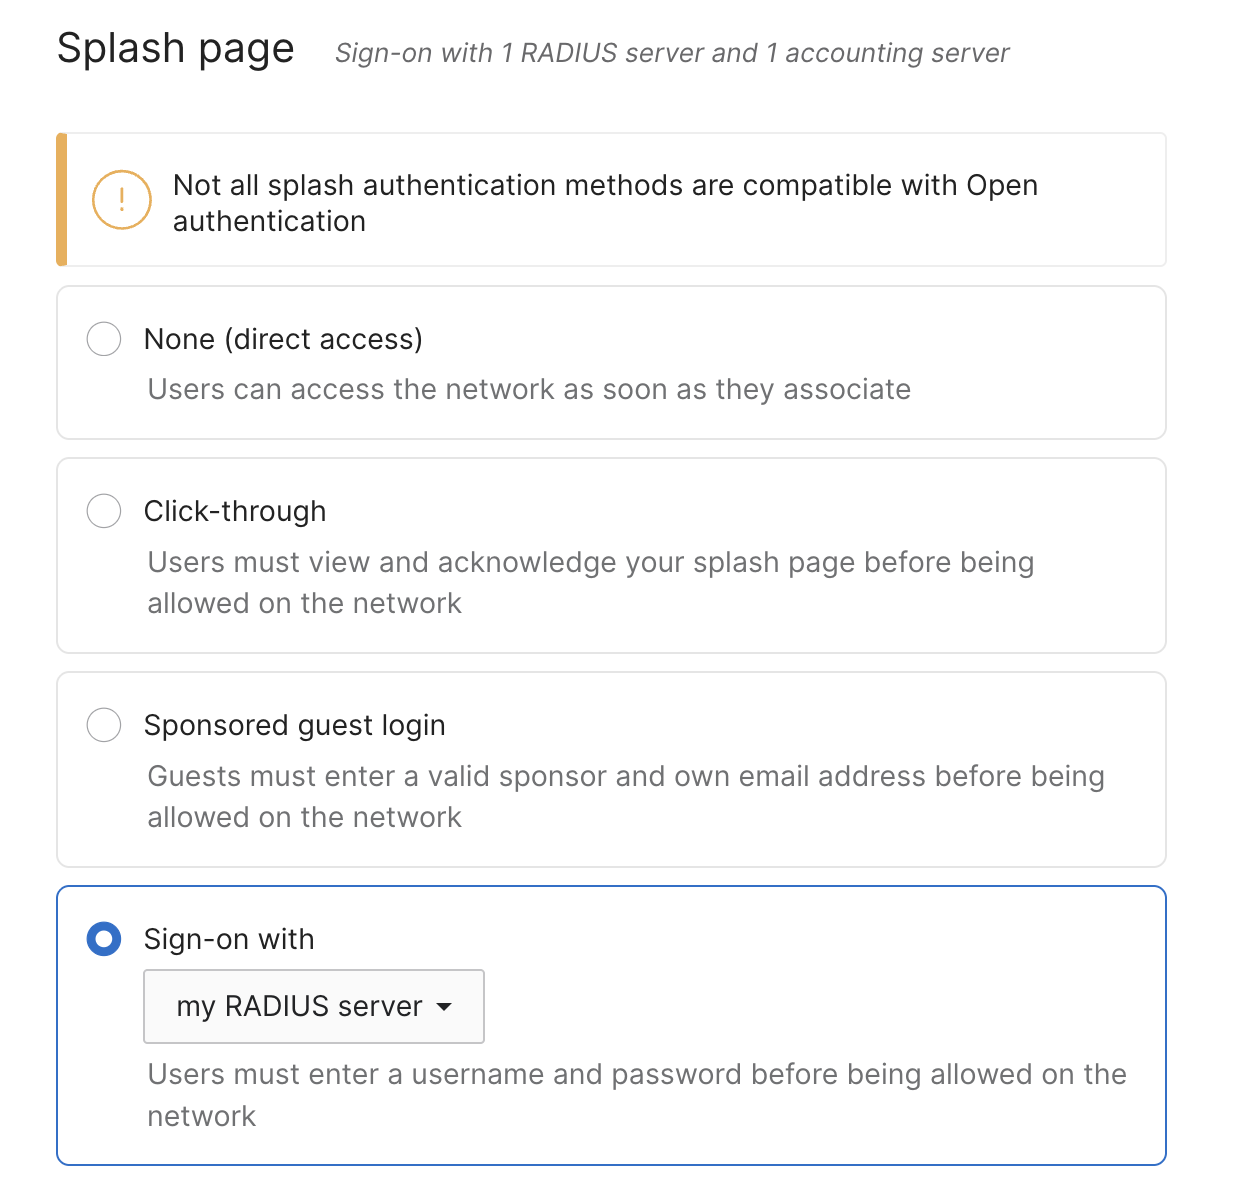Image resolution: width=1238 pixels, height=1184 pixels.
Task: Click the orange exclamation warning icon
Action: (122, 200)
